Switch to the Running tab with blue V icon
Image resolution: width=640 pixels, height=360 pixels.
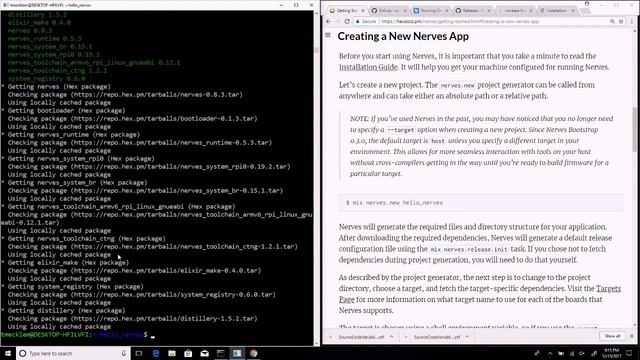pos(430,11)
